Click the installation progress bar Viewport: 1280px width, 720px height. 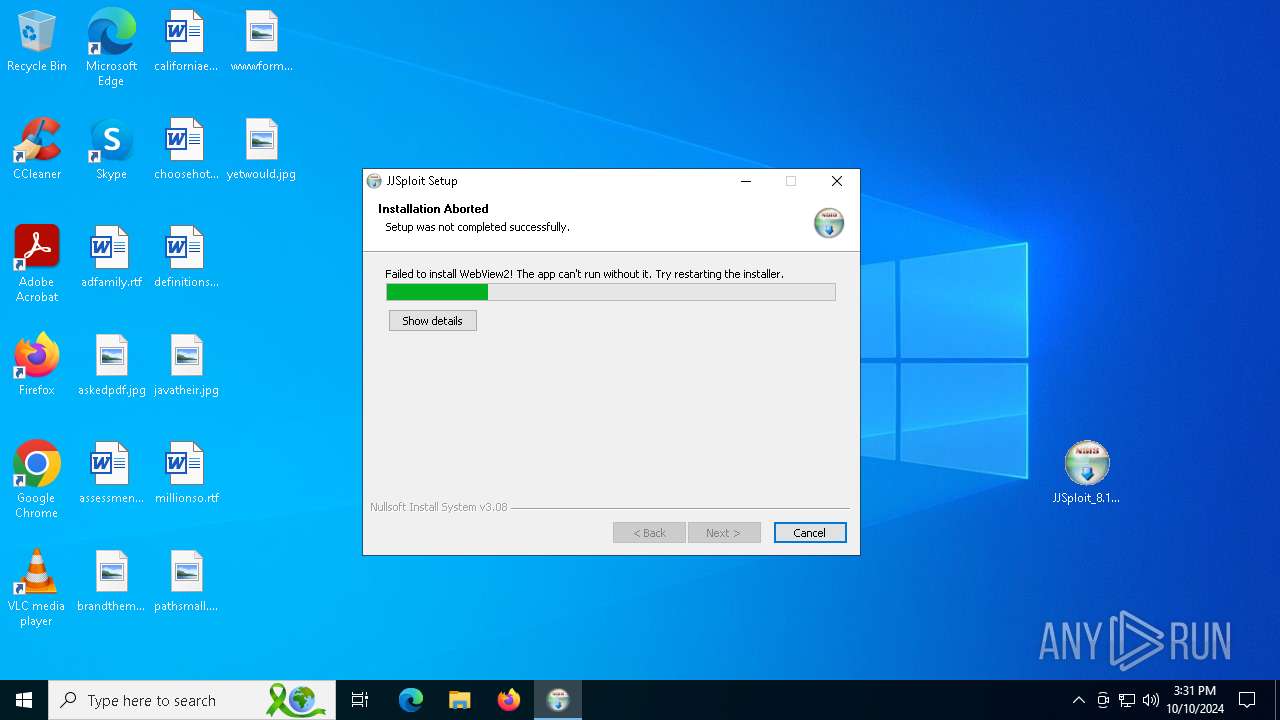click(x=611, y=292)
